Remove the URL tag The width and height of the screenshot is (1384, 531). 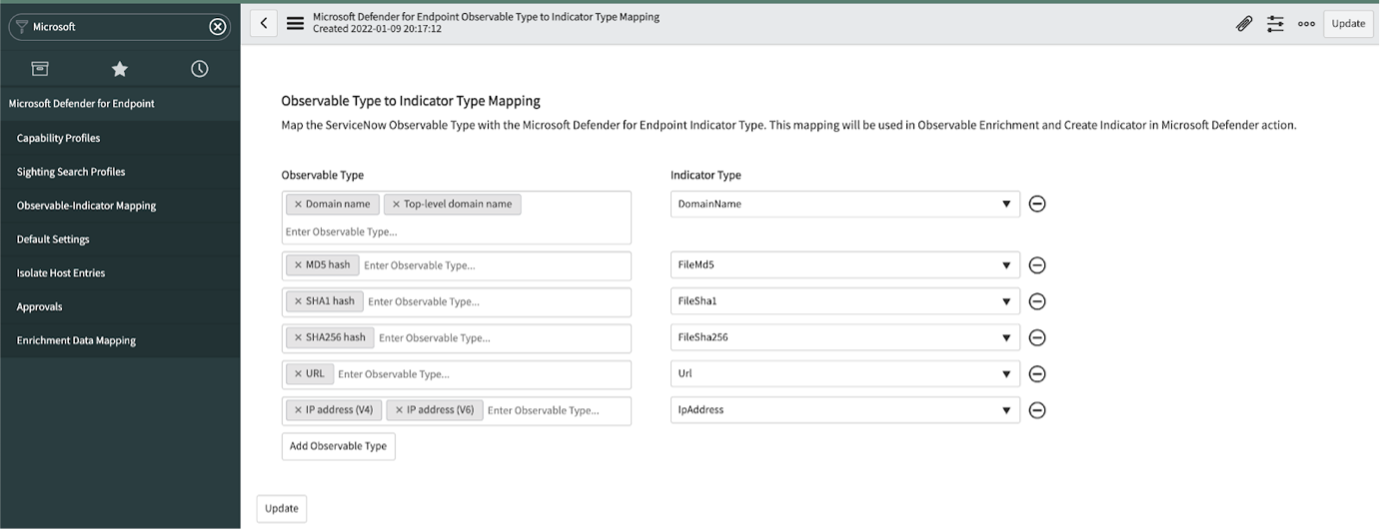point(297,374)
